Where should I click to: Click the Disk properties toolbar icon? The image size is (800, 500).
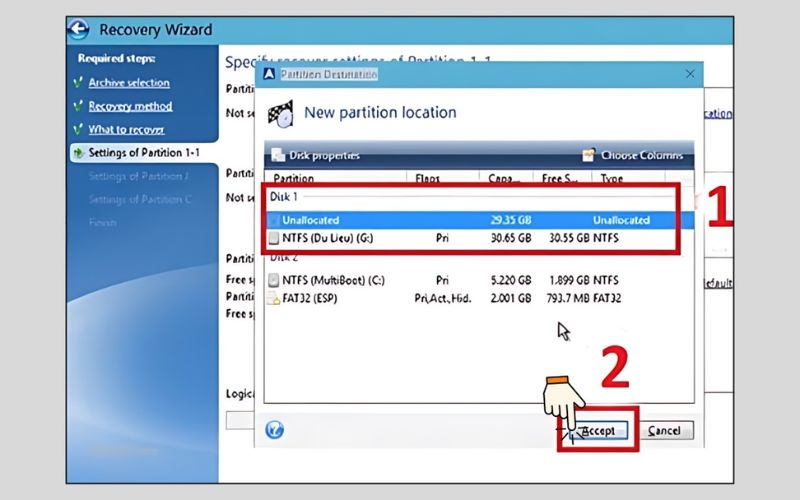(x=278, y=155)
